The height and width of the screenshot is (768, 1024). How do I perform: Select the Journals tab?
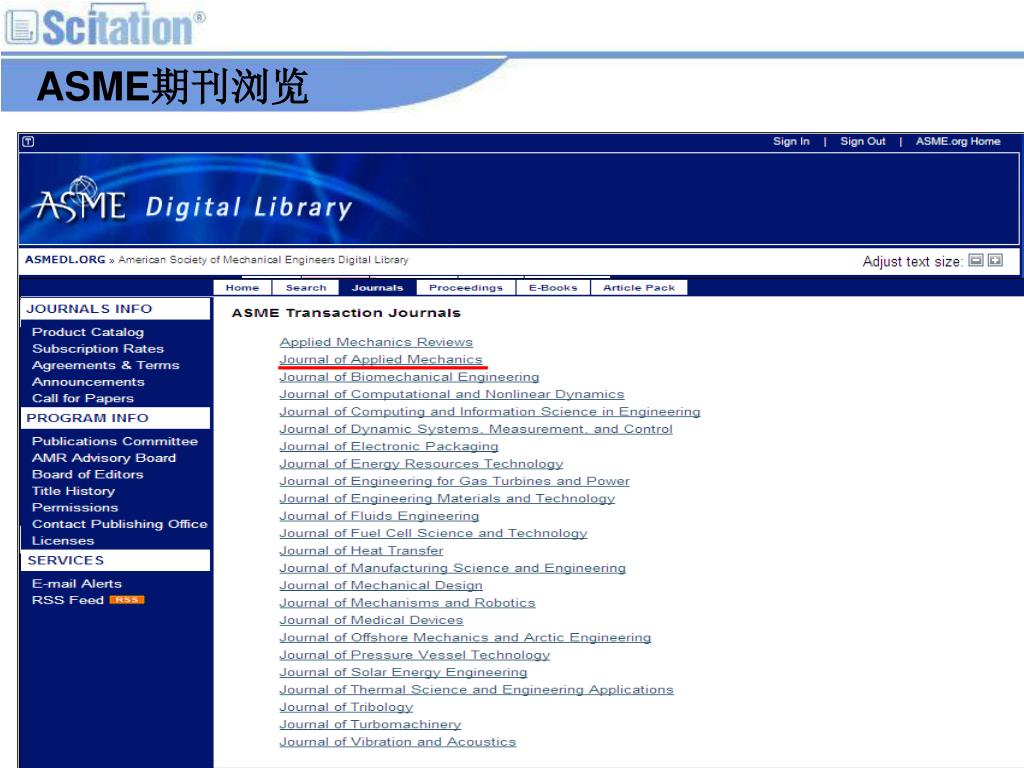(377, 287)
